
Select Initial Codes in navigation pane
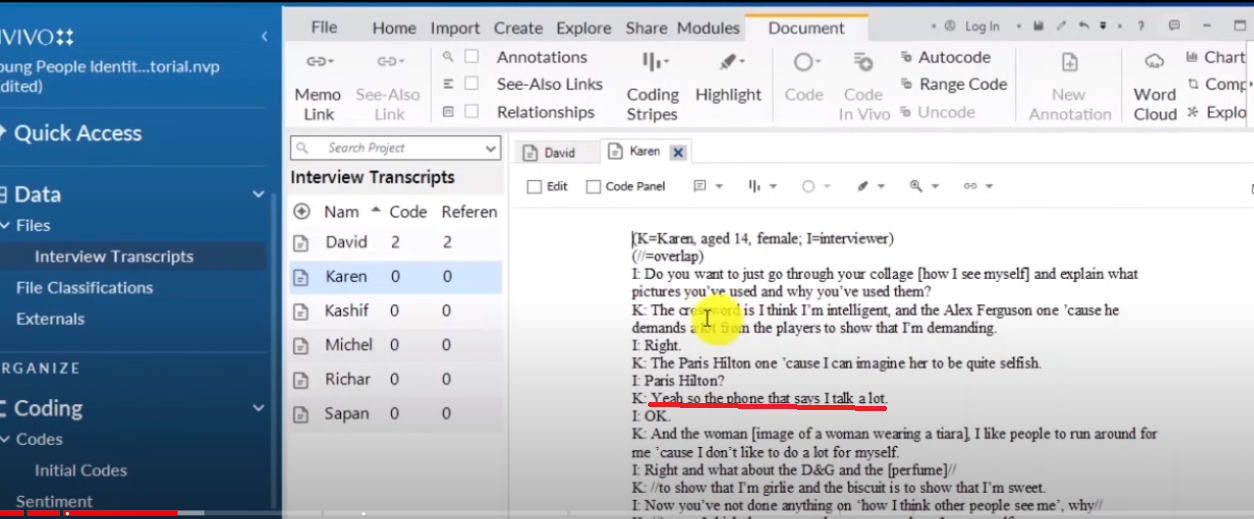81,470
